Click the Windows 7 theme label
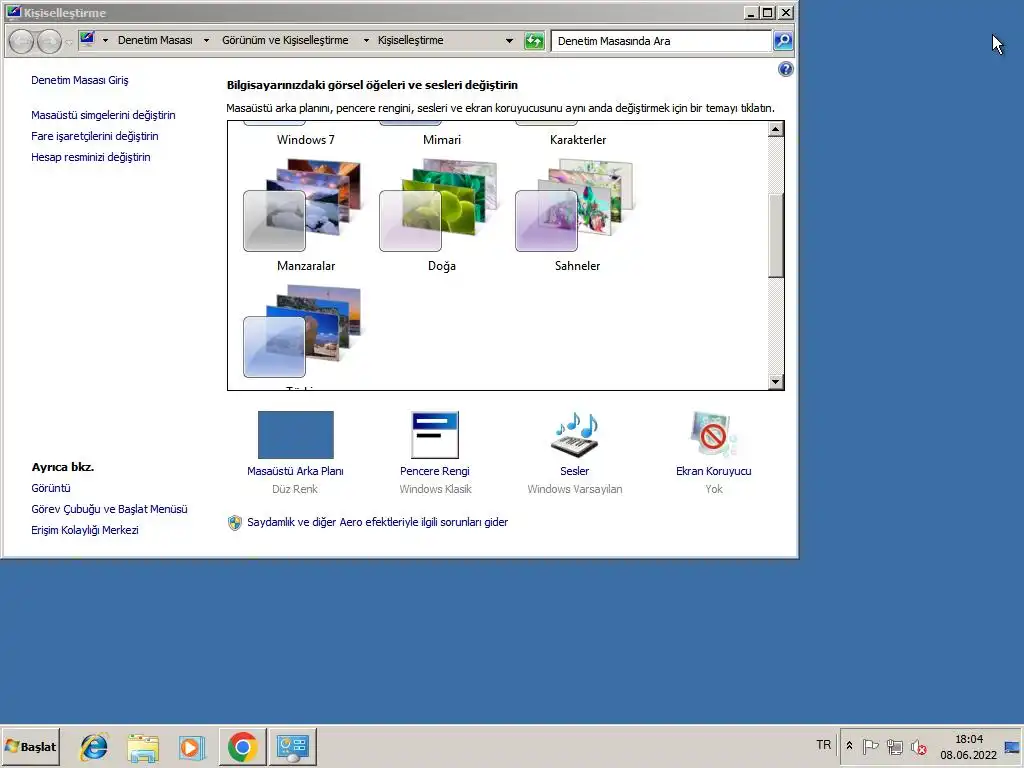Viewport: 1024px width, 768px height. point(306,140)
